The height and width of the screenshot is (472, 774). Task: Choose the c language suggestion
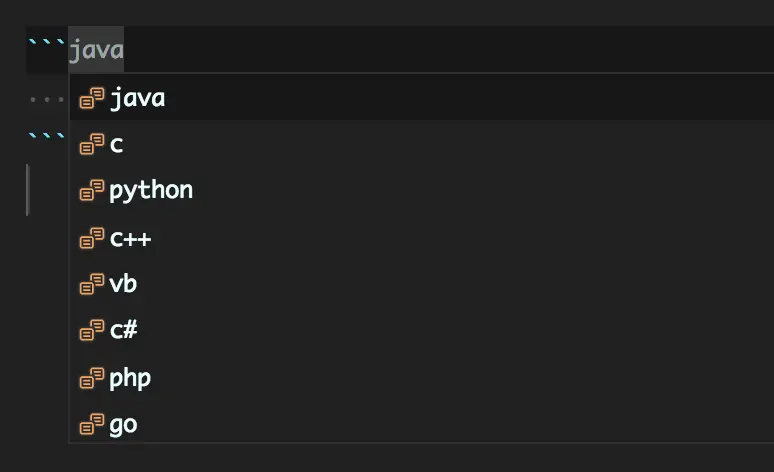[x=422, y=144]
